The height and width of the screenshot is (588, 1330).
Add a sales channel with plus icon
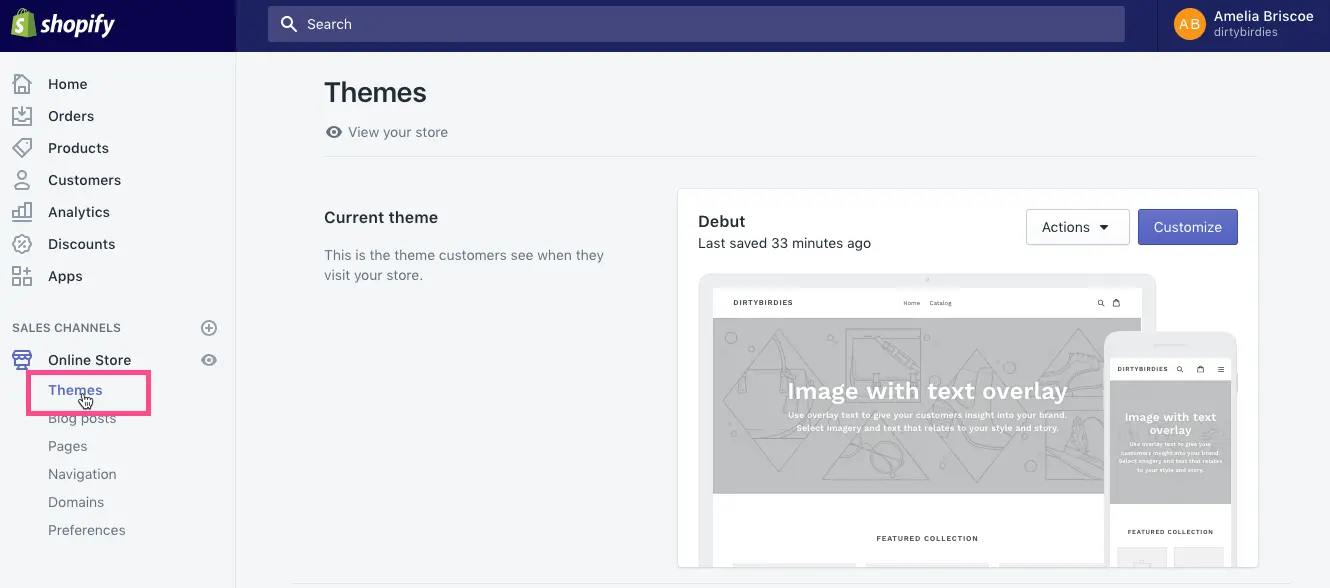coord(209,328)
